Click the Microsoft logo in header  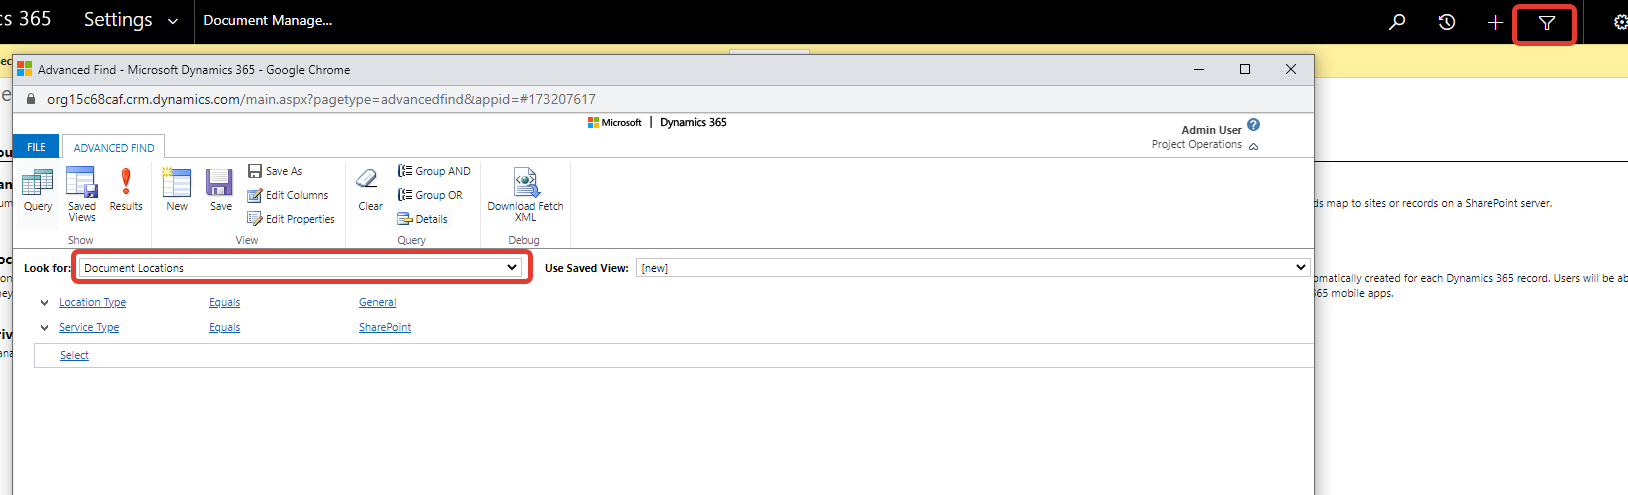tap(614, 122)
